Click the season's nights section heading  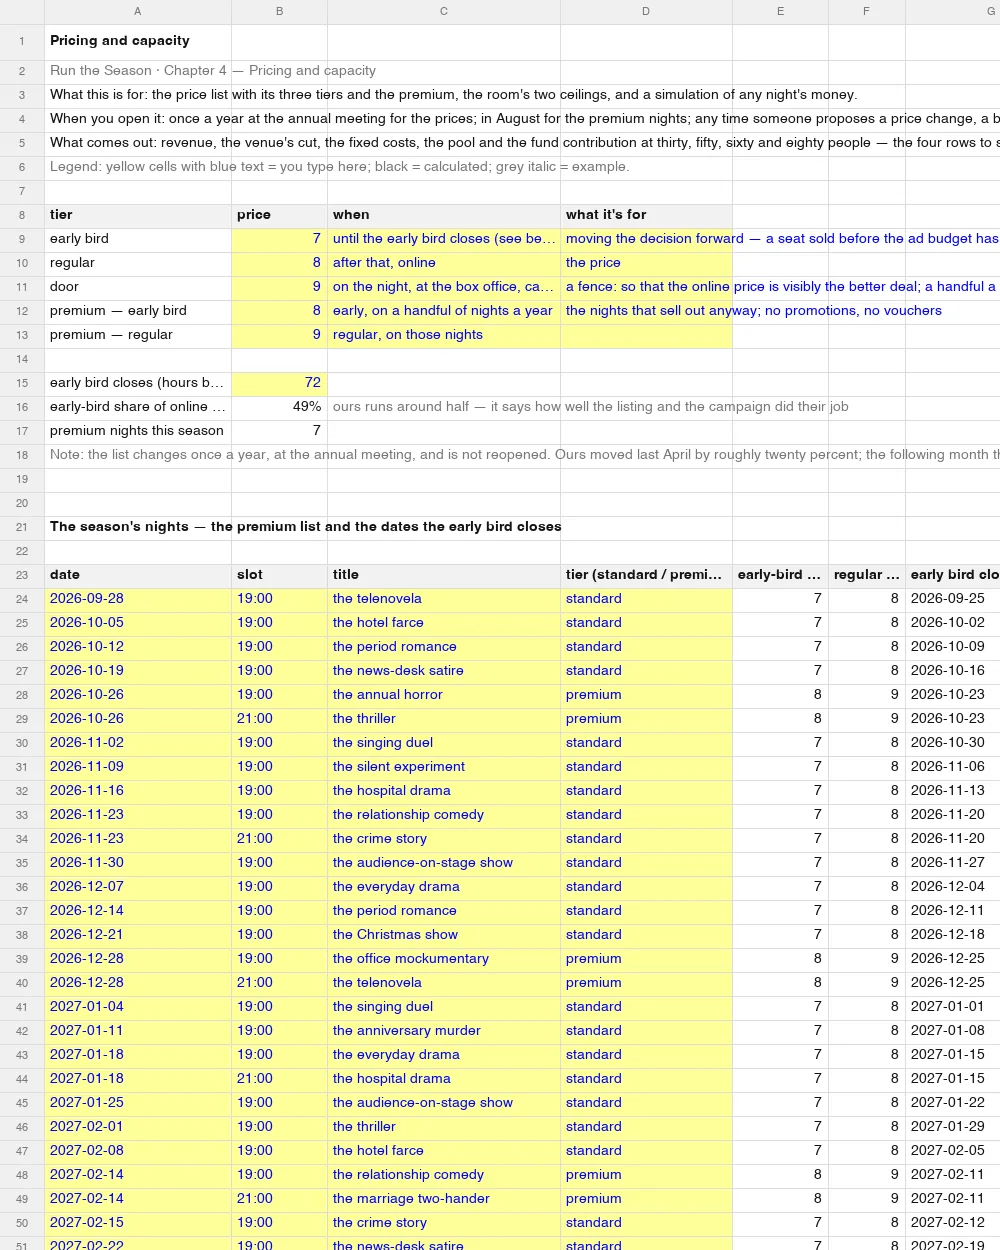point(305,527)
